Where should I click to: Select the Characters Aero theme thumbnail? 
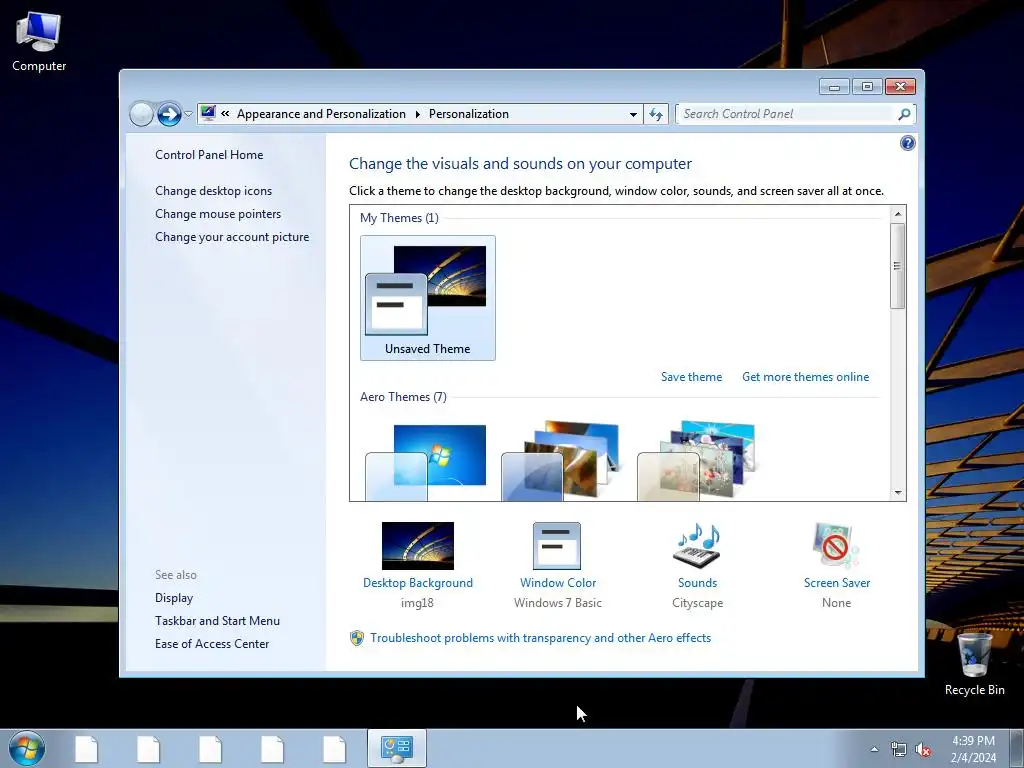(x=697, y=461)
